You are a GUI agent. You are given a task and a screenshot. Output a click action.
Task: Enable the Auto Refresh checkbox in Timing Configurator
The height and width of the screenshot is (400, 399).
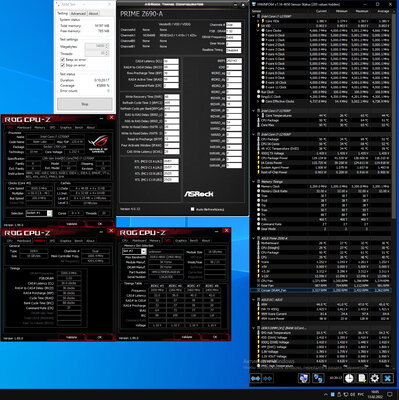tap(192, 209)
